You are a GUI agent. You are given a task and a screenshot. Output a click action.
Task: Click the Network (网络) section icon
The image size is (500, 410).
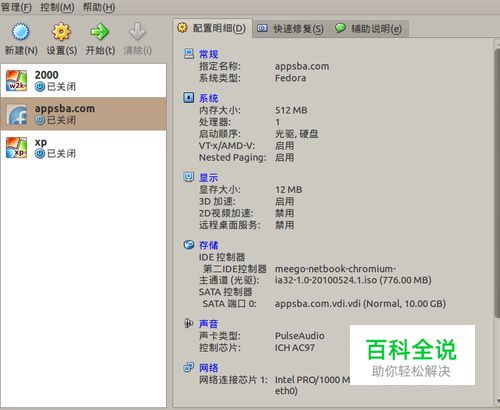[189, 367]
